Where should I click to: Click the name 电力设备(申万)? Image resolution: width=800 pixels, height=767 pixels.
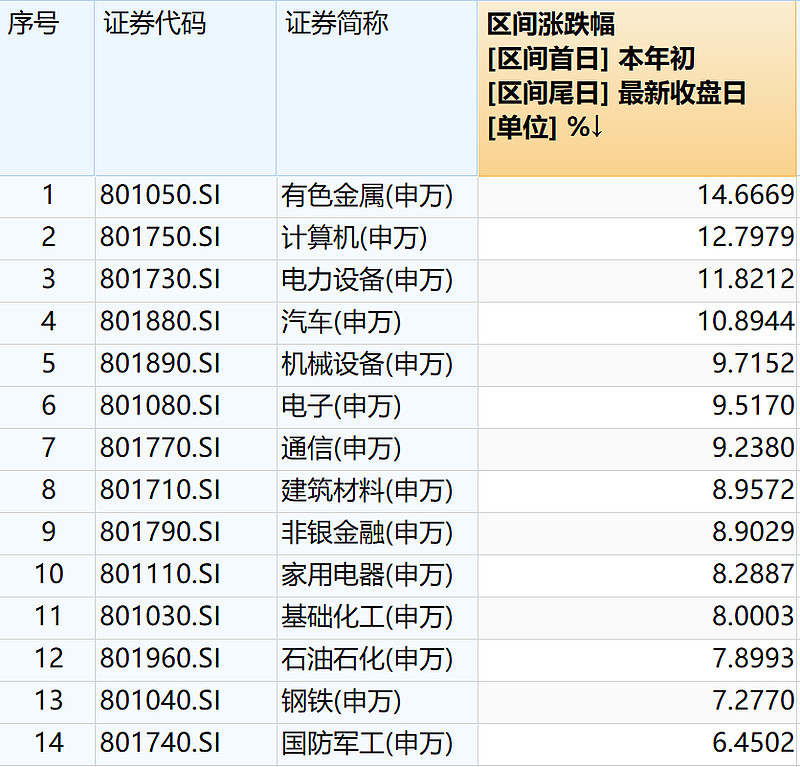coord(367,280)
